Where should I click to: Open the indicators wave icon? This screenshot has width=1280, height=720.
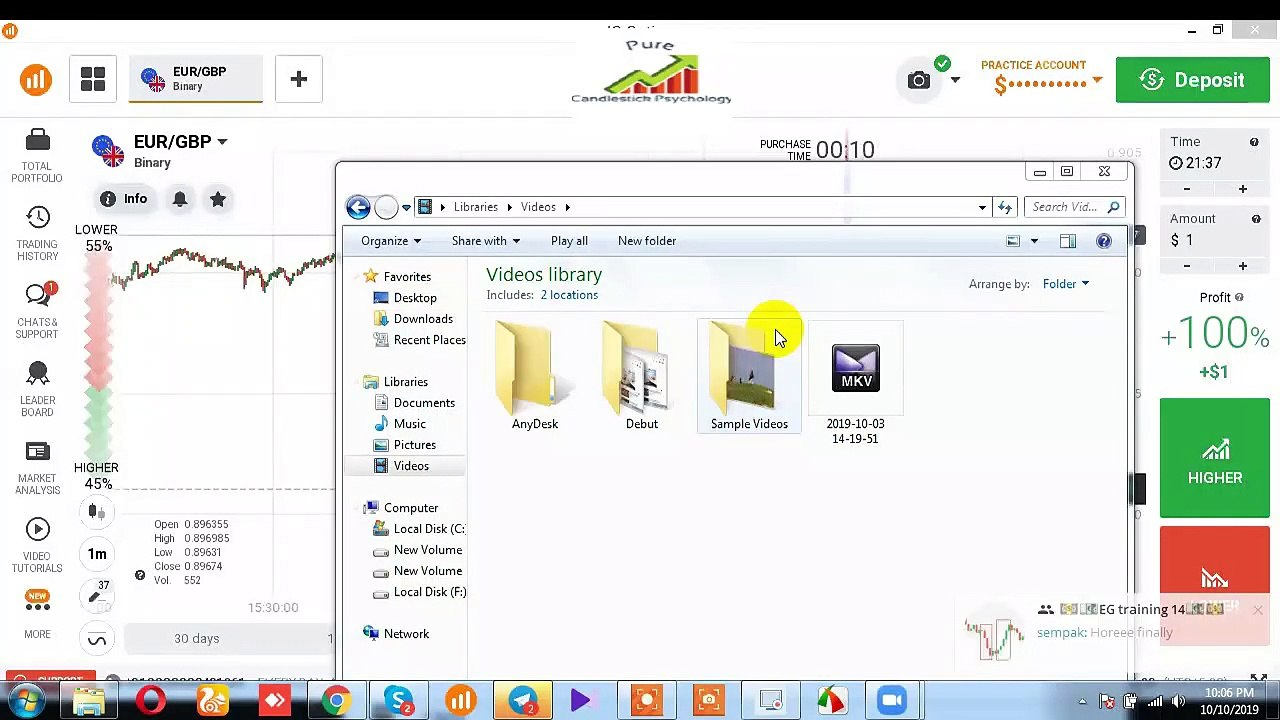(x=97, y=640)
